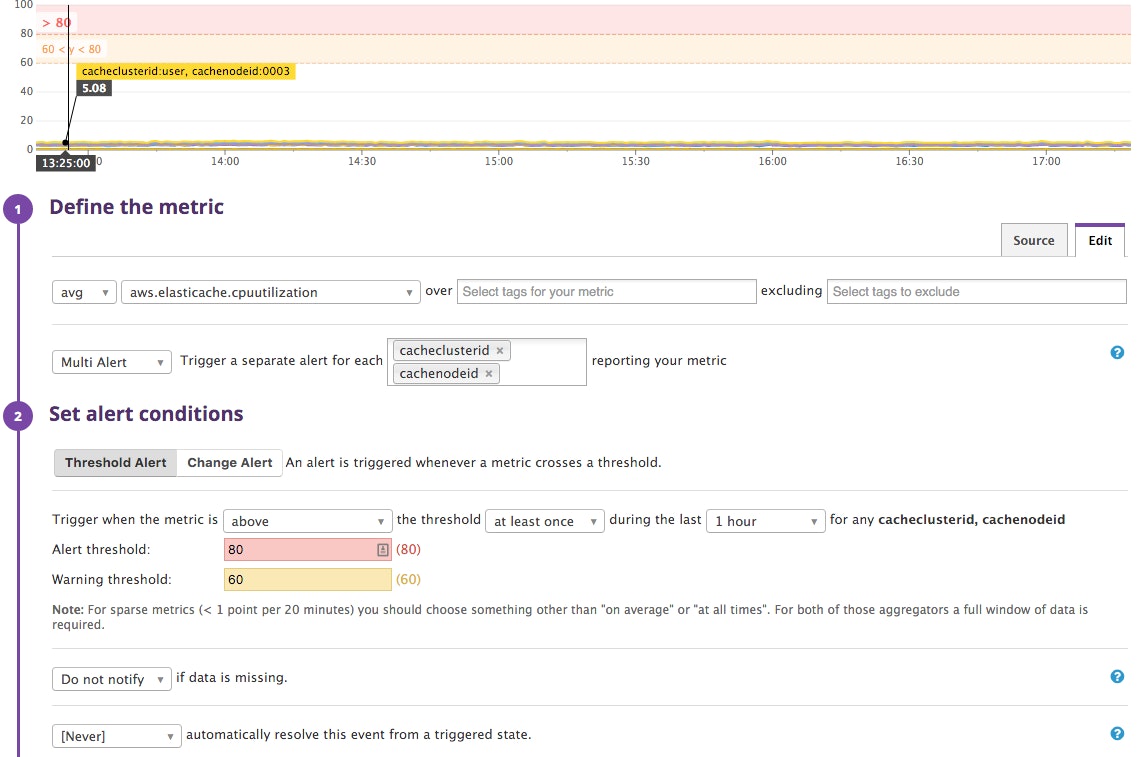This screenshot has width=1146, height=757.
Task: Expand the Multi Alert dropdown
Action: point(111,362)
